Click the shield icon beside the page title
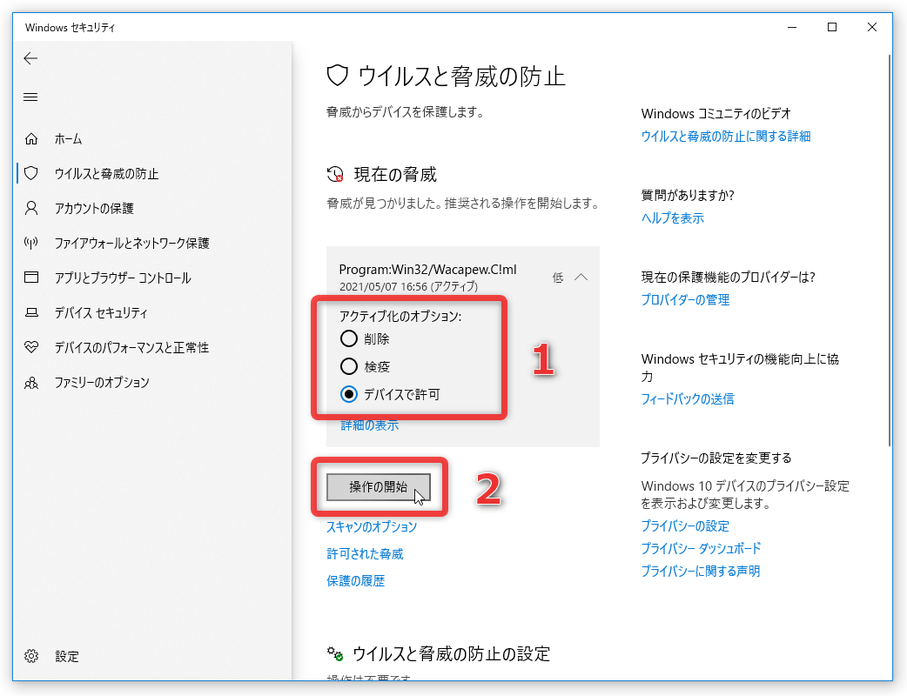The width and height of the screenshot is (907, 696). pos(337,76)
